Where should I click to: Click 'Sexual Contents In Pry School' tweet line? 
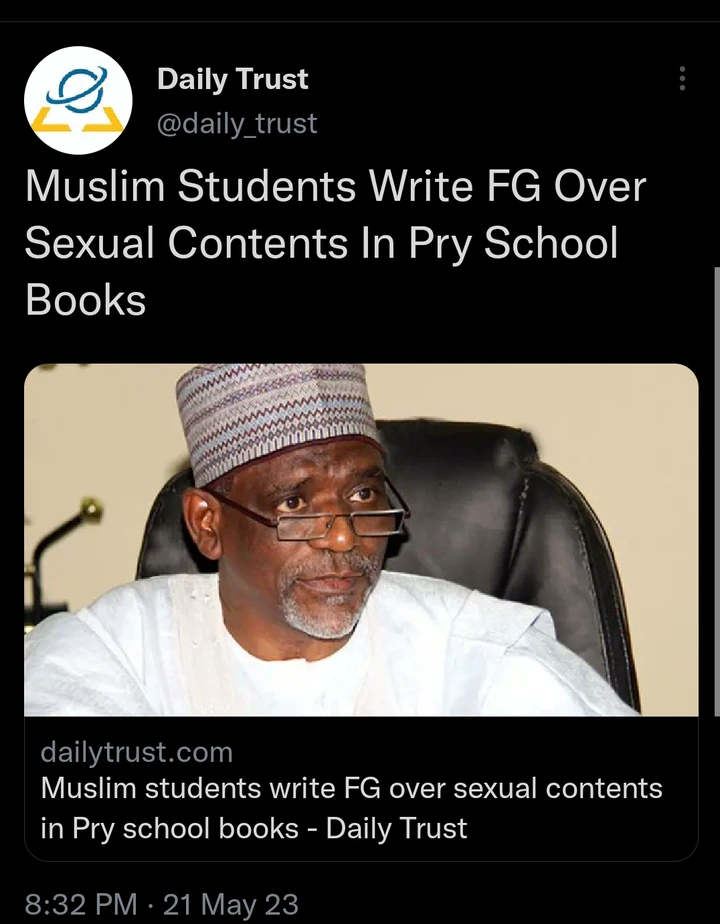(x=321, y=243)
